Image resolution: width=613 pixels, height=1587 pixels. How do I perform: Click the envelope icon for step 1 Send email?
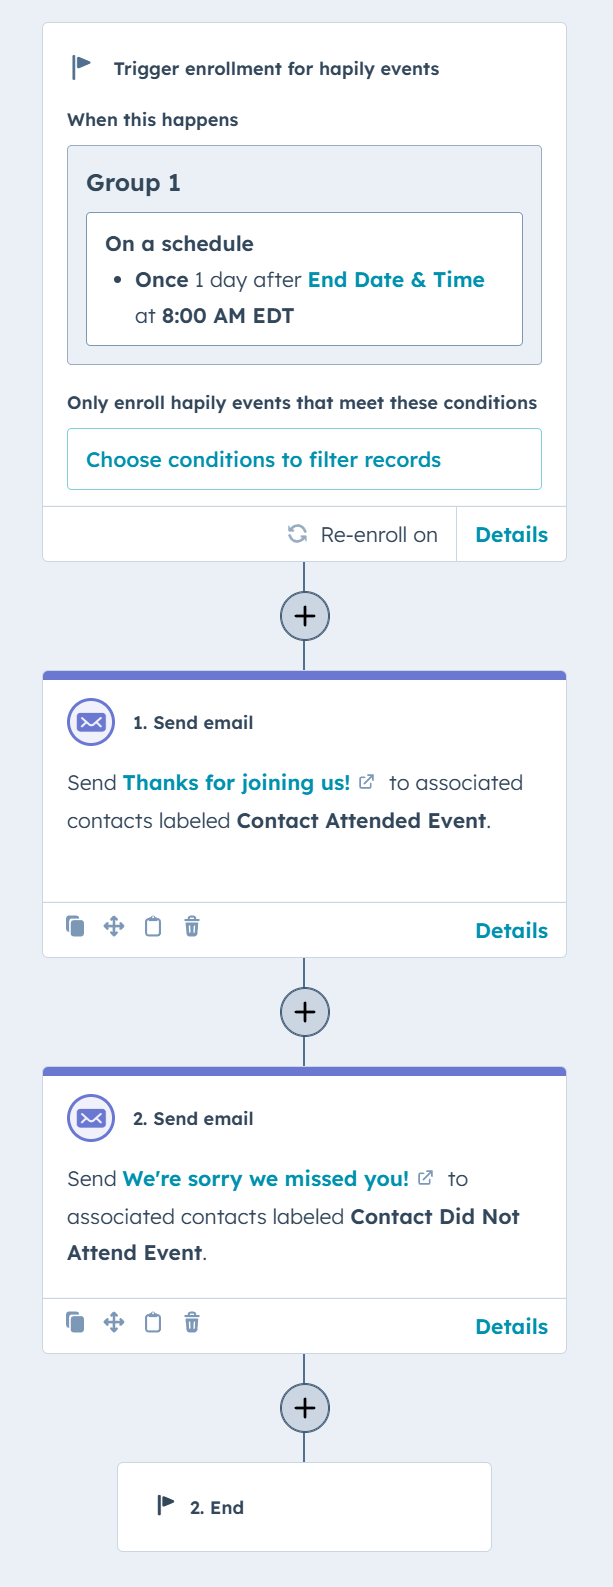91,722
